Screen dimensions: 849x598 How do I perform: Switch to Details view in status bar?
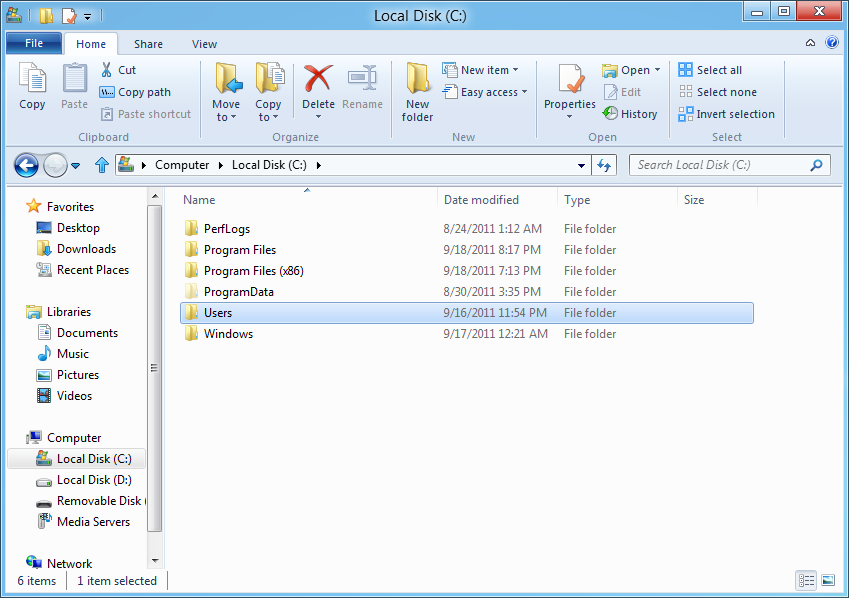click(x=806, y=581)
